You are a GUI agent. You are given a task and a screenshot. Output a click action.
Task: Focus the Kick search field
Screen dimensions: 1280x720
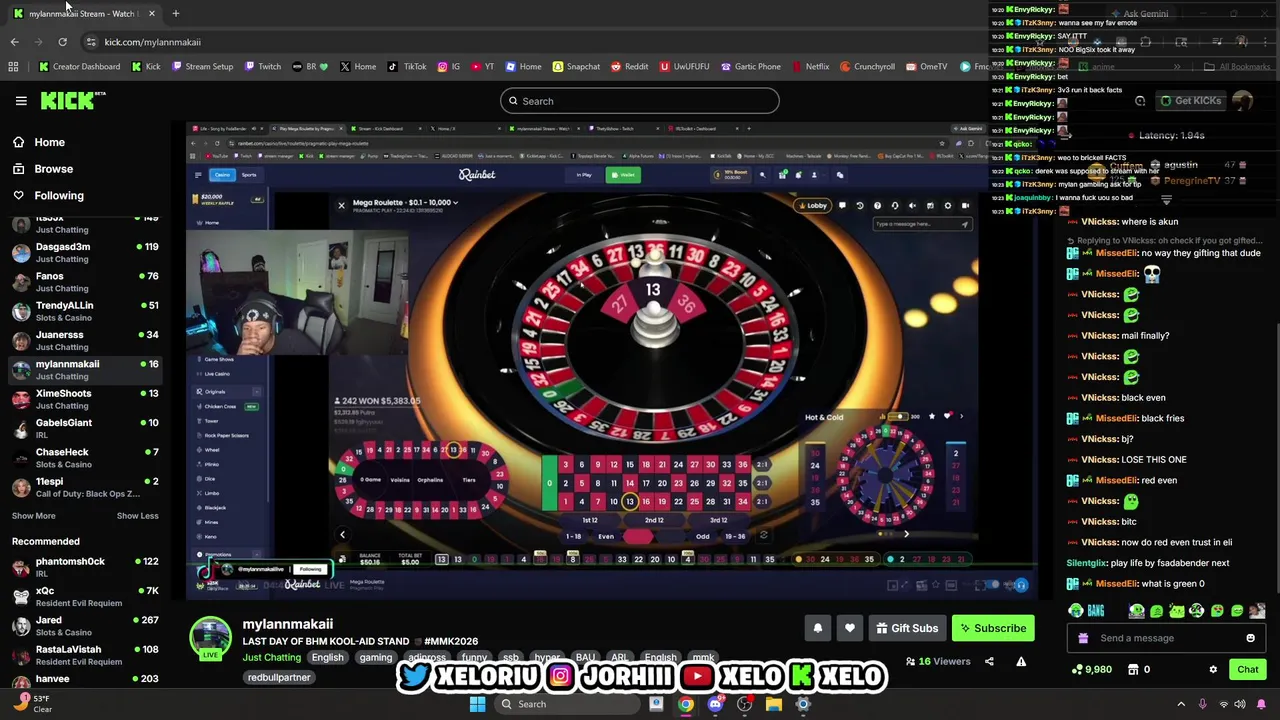tap(640, 101)
